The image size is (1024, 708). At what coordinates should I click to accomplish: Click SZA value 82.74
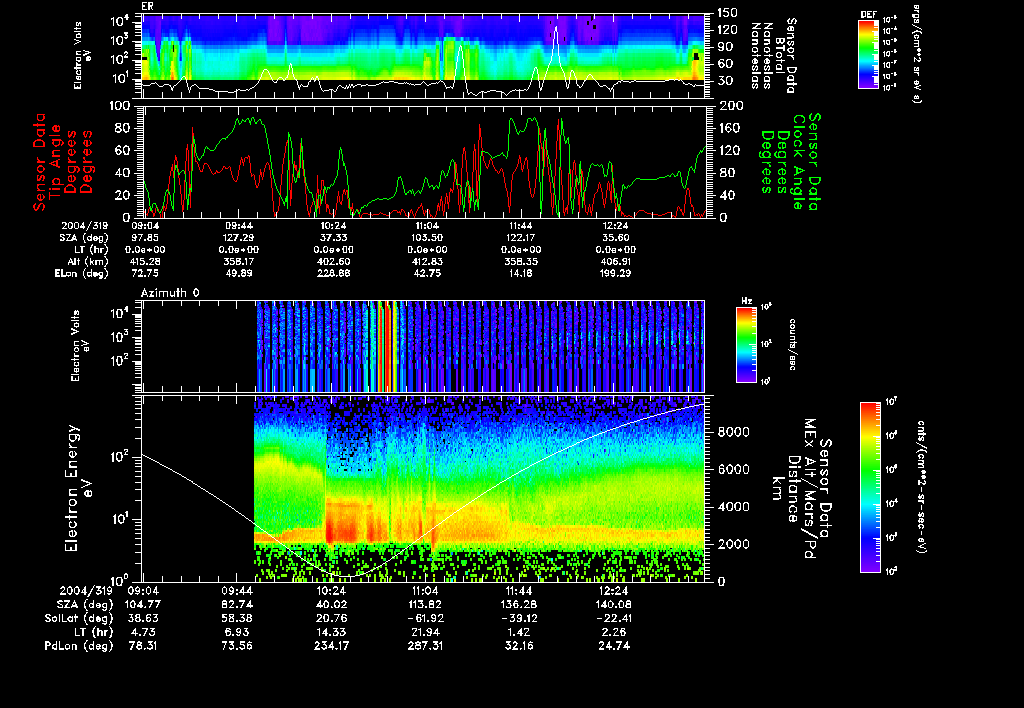tap(237, 605)
